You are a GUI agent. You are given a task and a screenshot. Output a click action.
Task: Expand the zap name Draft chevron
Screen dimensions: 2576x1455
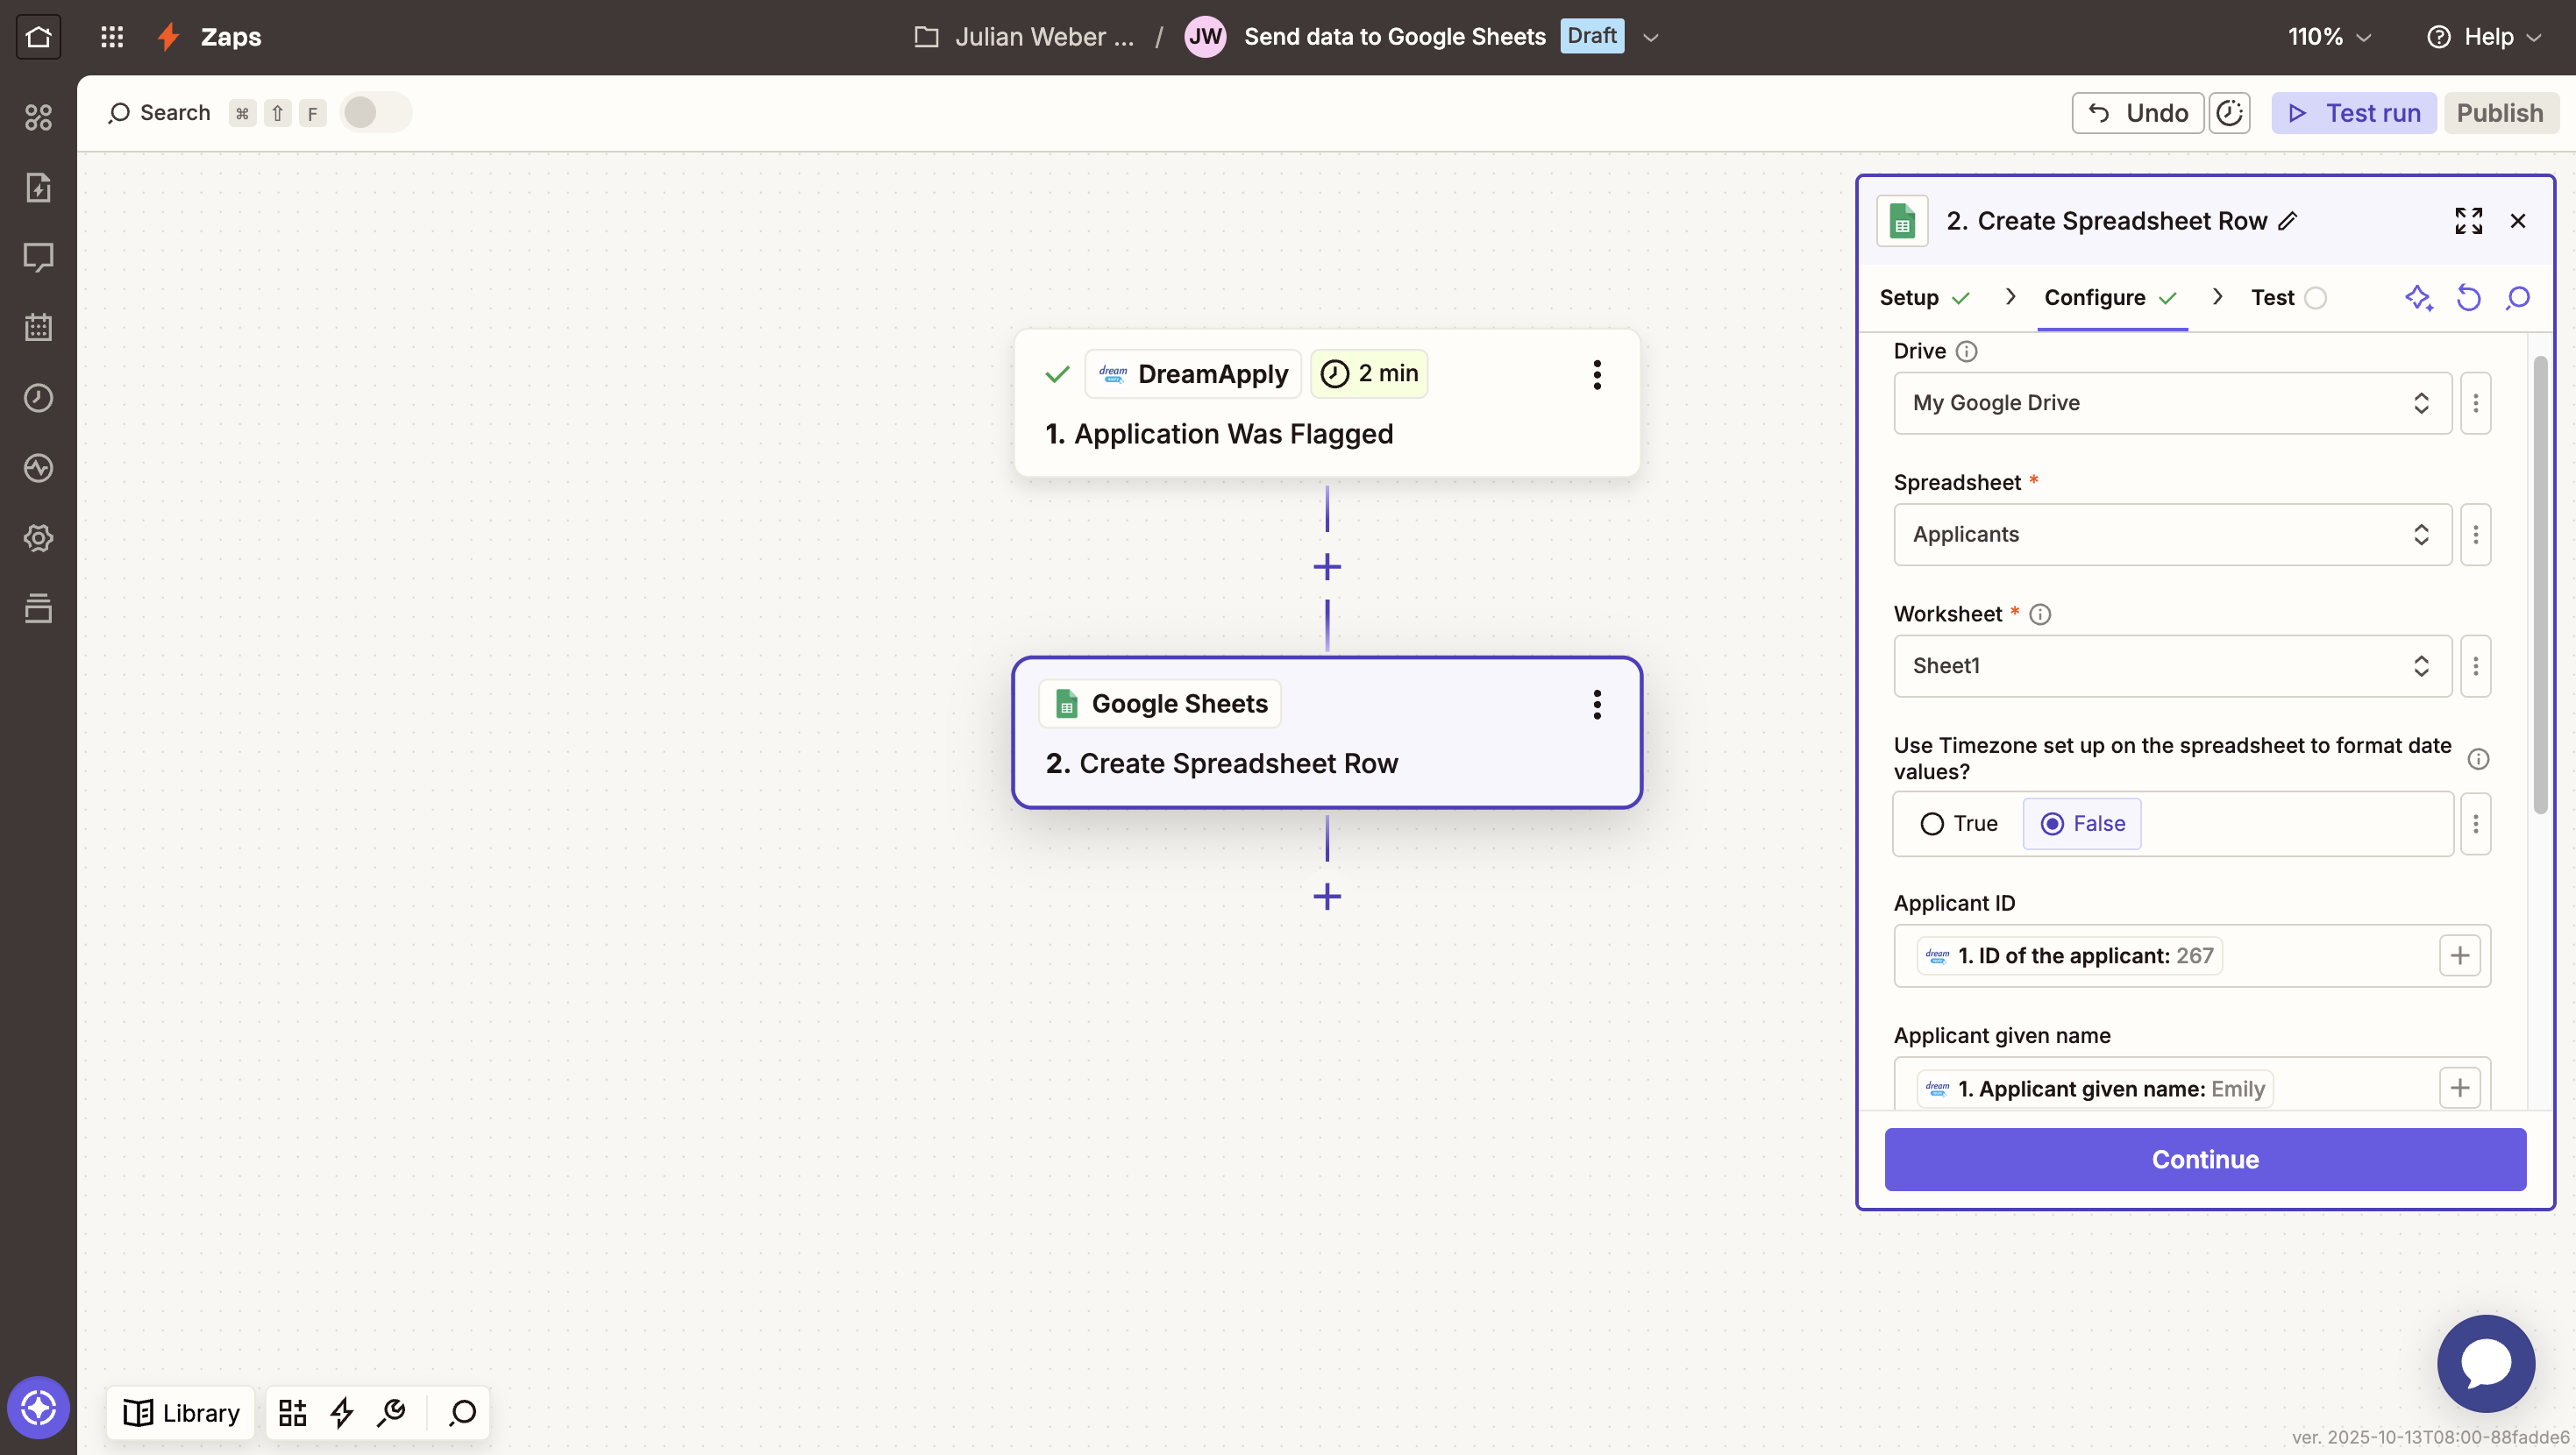tap(1650, 37)
